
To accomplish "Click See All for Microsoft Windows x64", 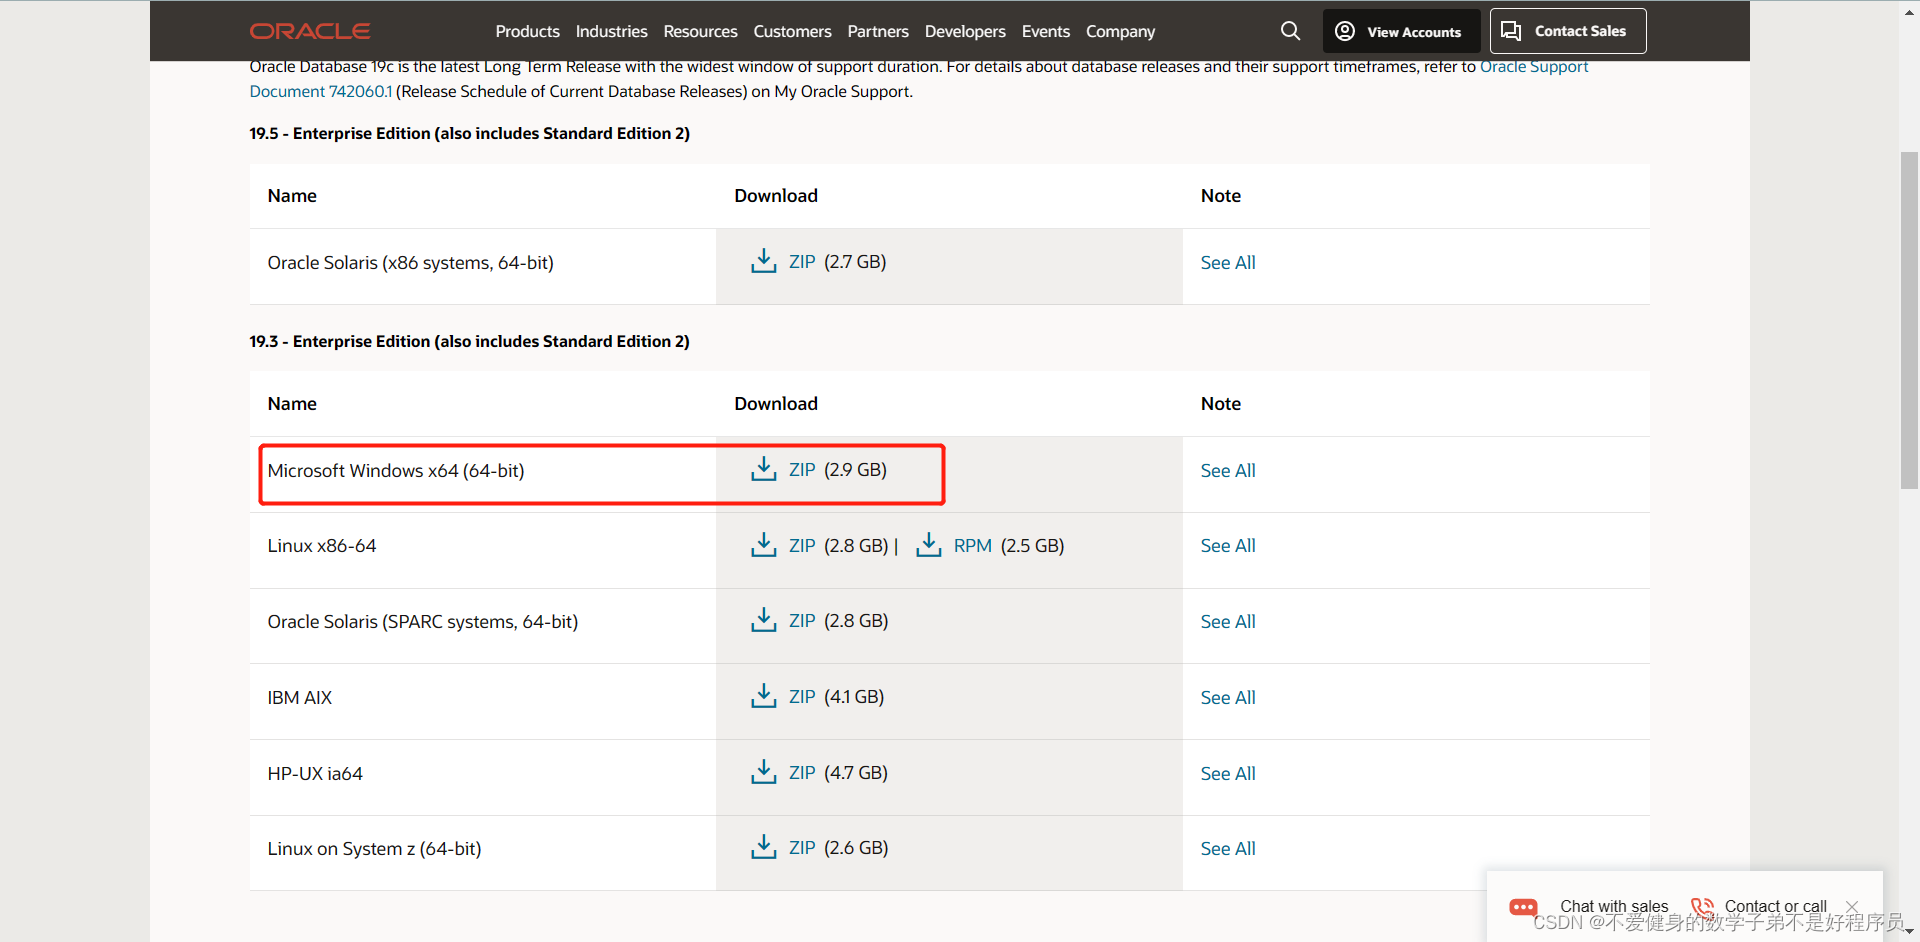I will click(1228, 470).
